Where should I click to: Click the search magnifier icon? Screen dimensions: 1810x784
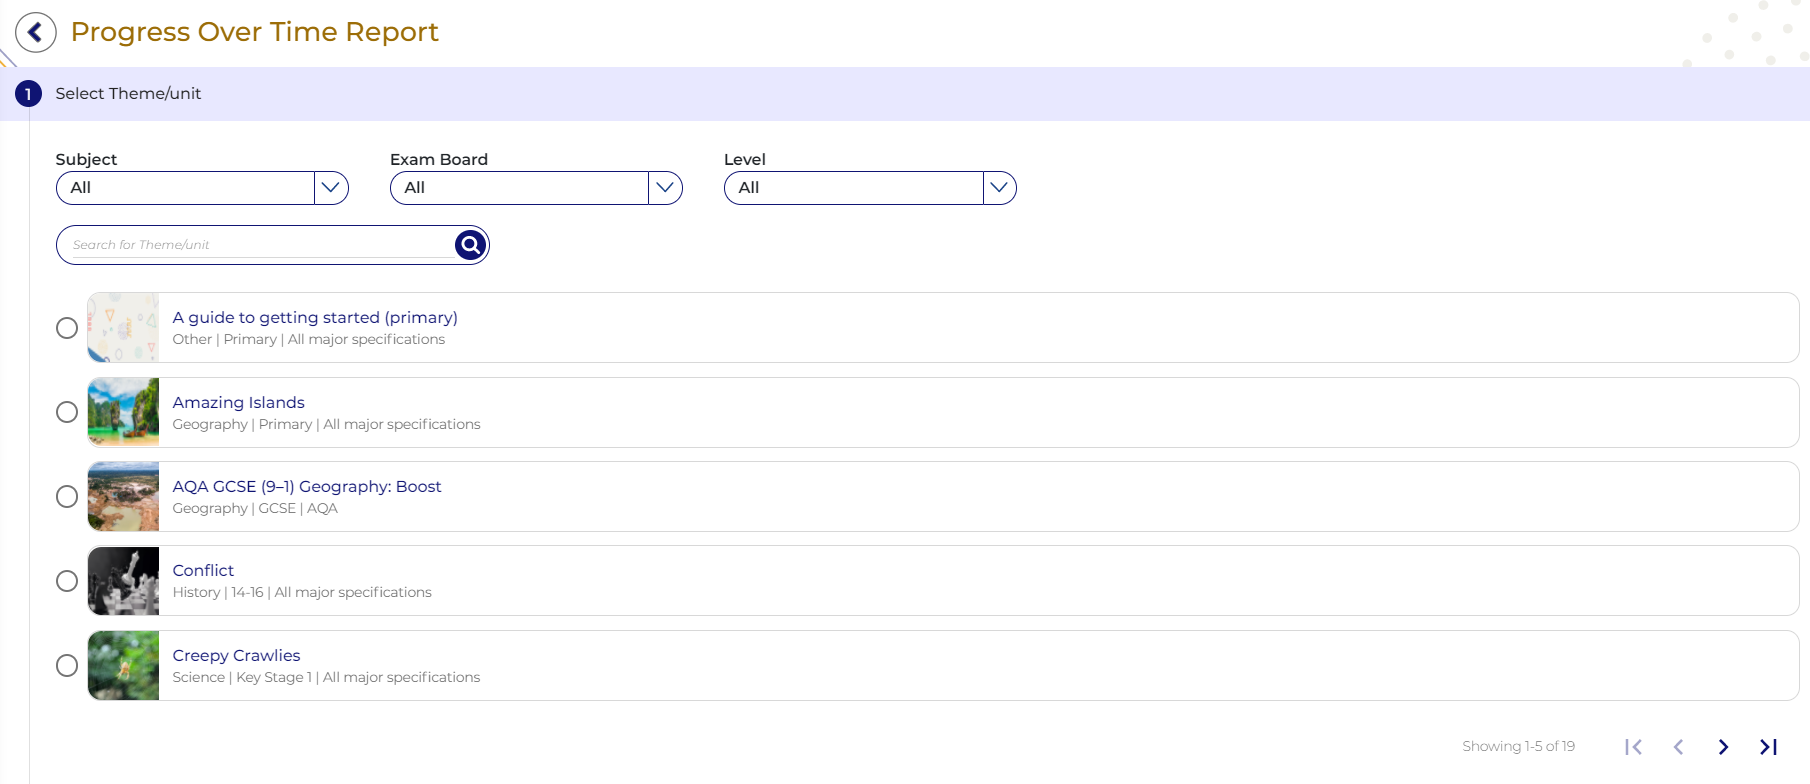[470, 245]
